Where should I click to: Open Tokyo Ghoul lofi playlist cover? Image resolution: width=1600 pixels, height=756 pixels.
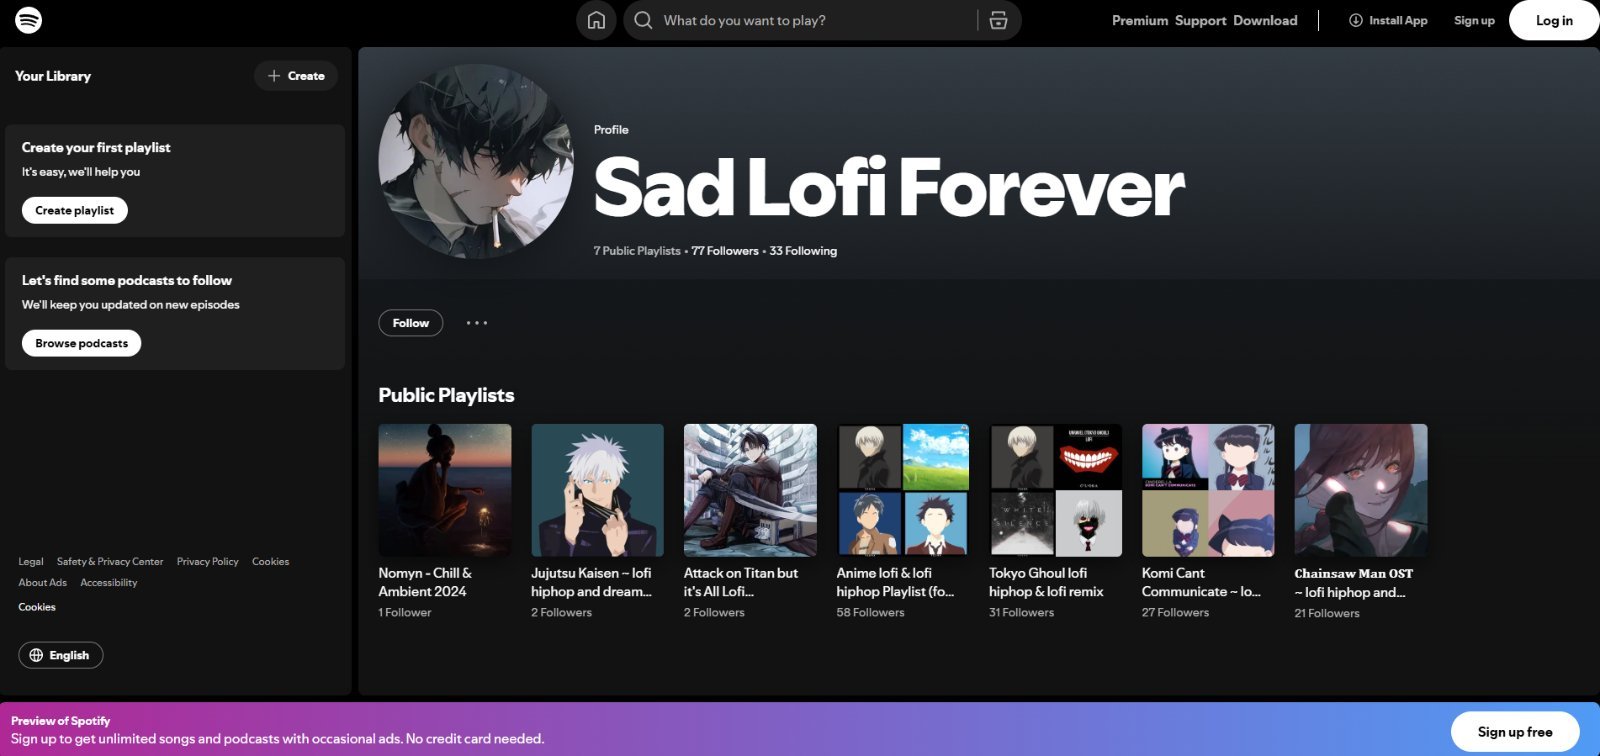(1056, 490)
